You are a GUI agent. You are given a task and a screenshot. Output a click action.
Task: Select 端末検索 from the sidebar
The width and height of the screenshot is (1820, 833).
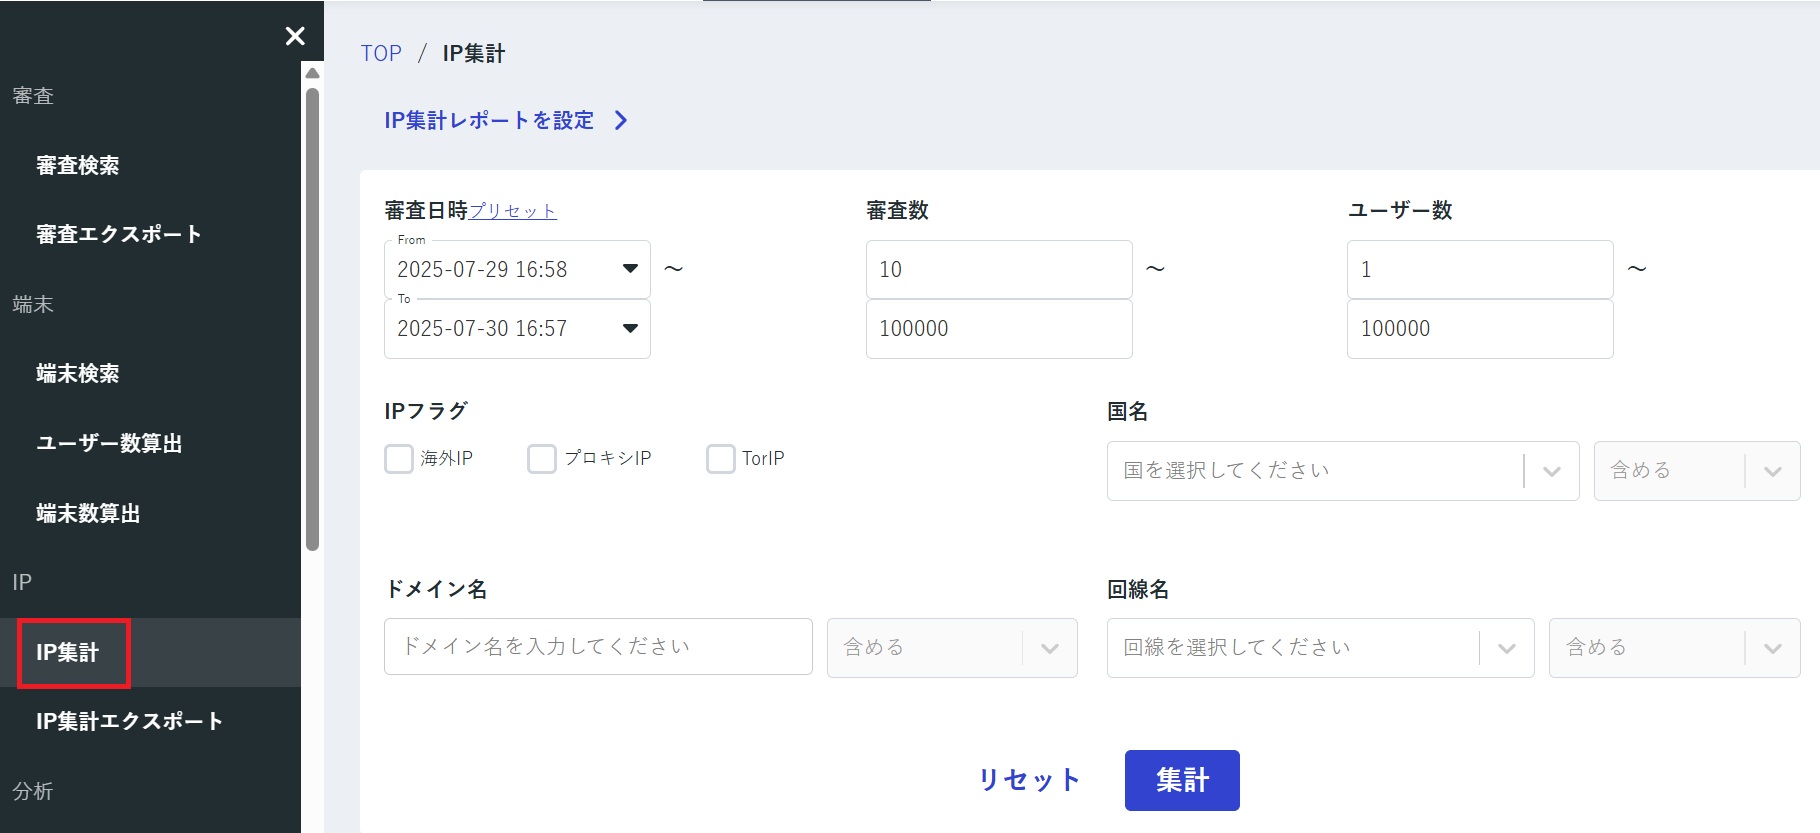point(78,374)
